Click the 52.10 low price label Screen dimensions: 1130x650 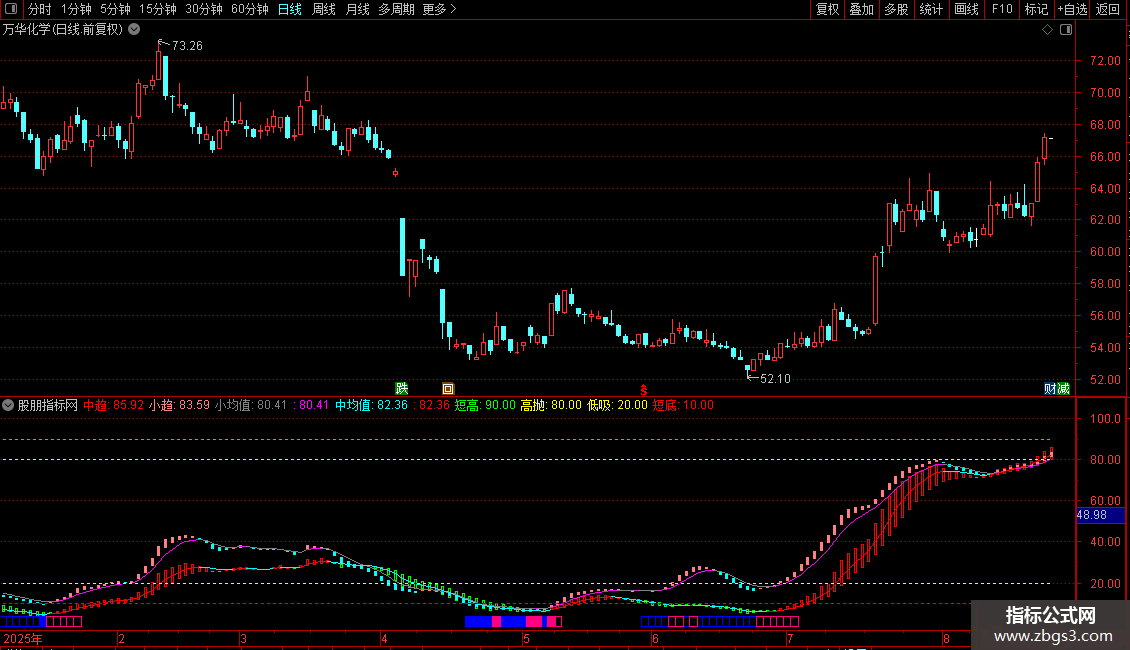[x=775, y=378]
